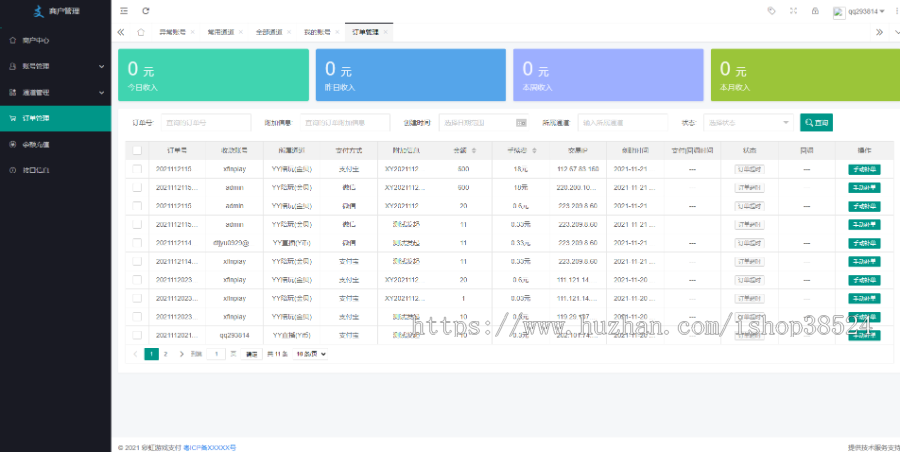Click the page number jump input
Viewport: 900px width, 452px height.
216,354
